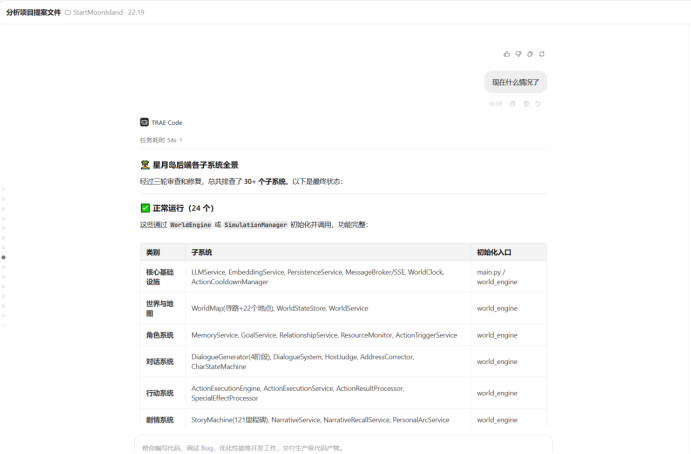Click the cell starting with ActionExecutionEngine
Viewport: 691px width, 454px height.
point(327,393)
